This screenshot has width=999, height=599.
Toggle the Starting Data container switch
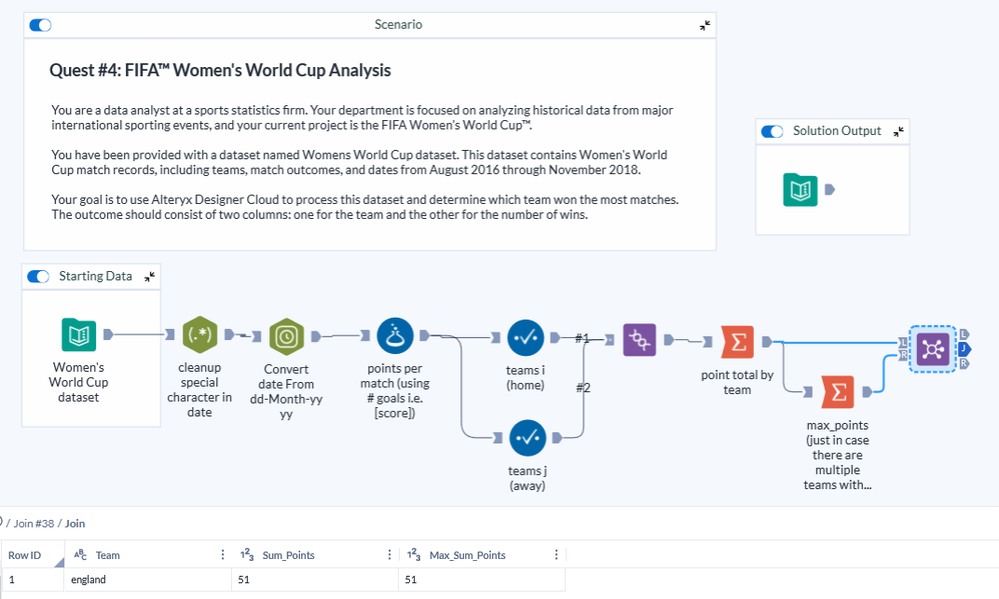38,277
